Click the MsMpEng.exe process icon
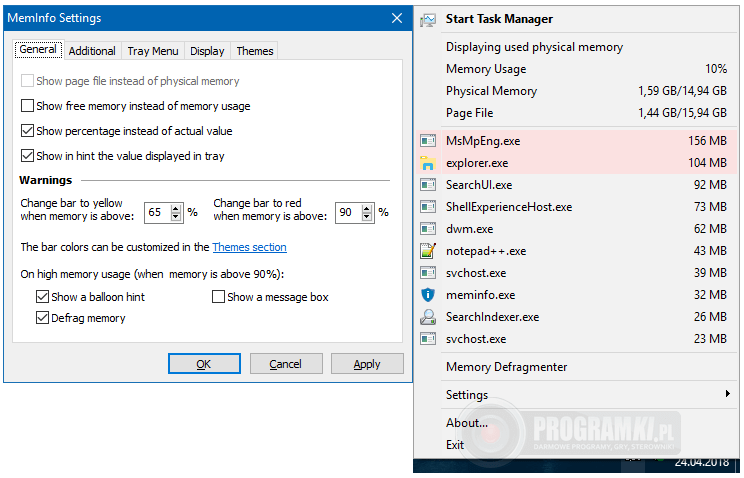Screen dimensions: 744x478 coord(428,141)
